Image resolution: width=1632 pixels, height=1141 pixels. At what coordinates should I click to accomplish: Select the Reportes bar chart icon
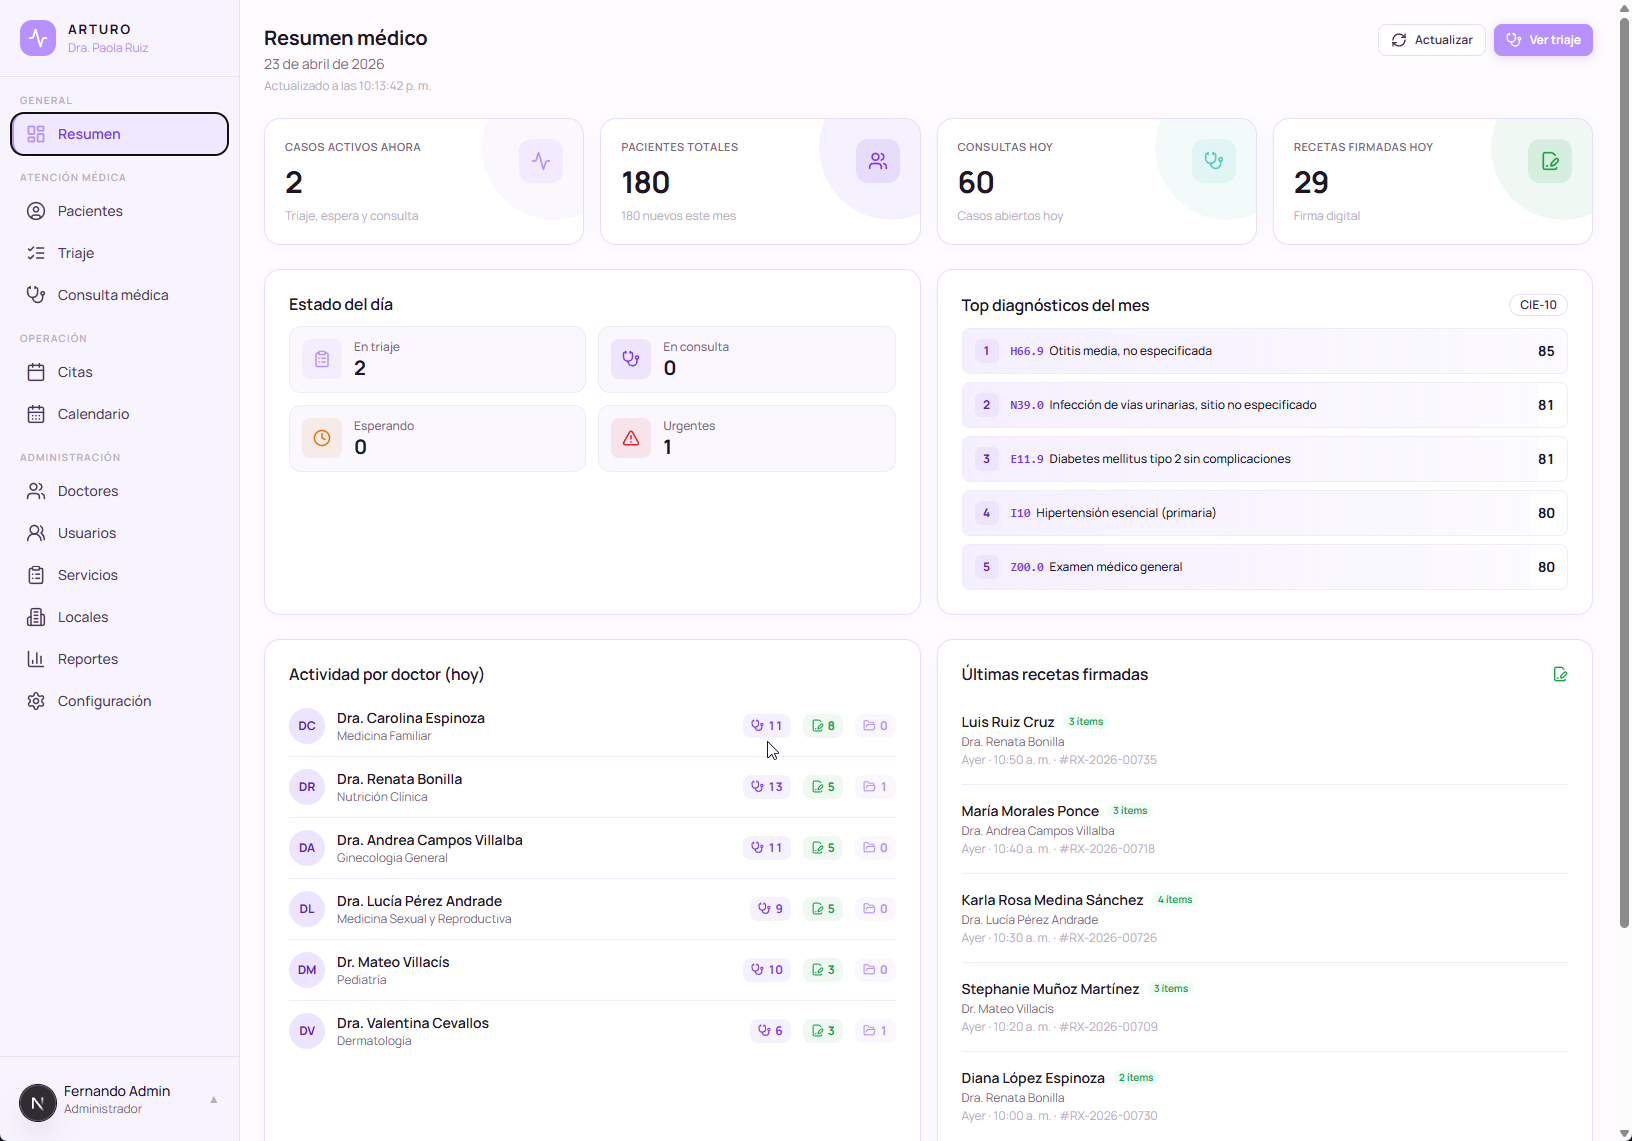36,659
